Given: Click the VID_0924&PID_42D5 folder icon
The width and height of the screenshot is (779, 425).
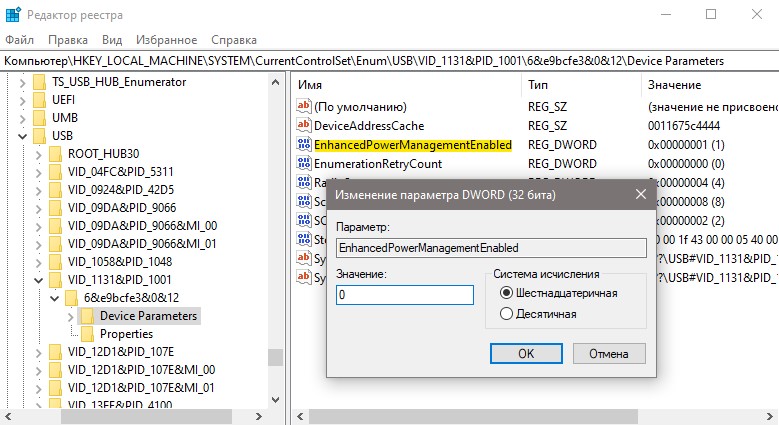Looking at the screenshot, I should tap(55, 190).
